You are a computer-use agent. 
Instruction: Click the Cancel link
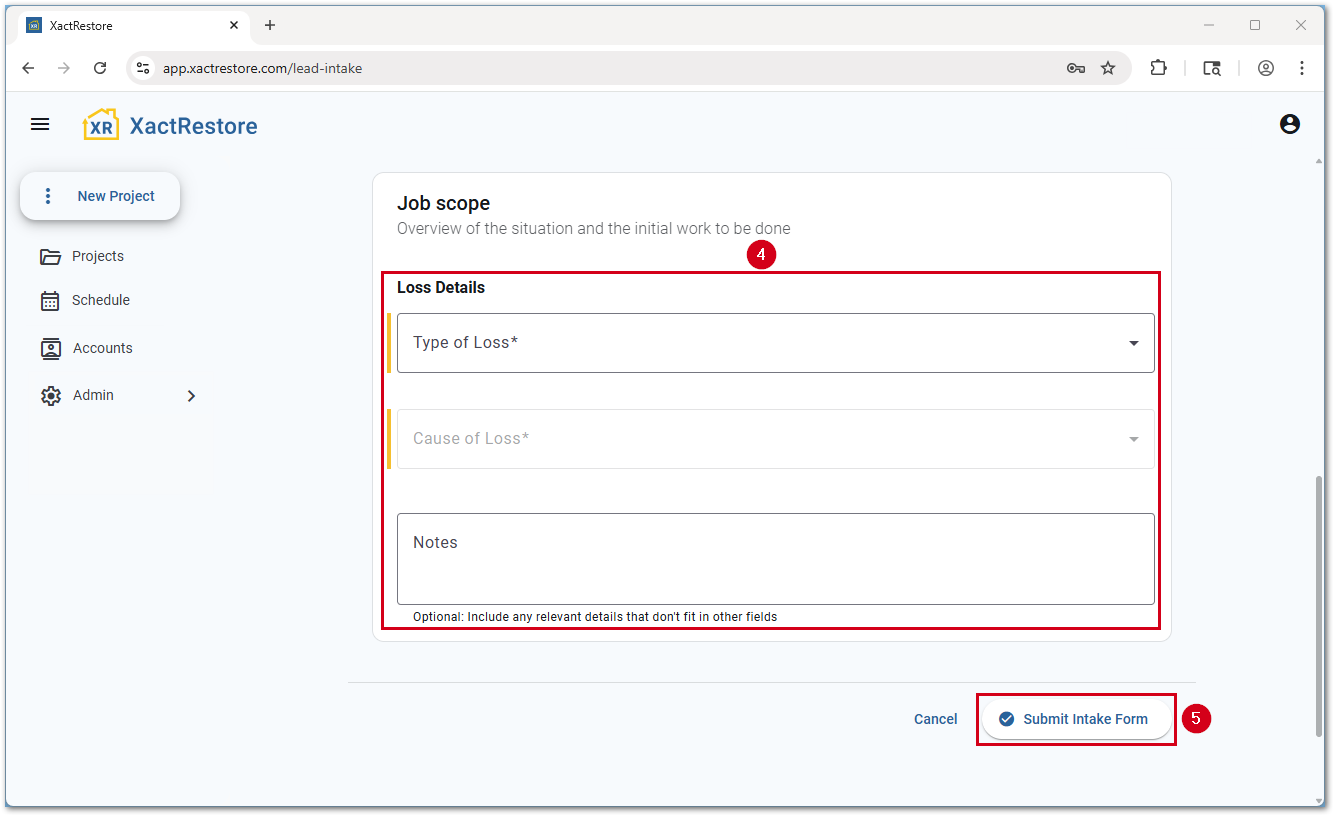click(x=935, y=719)
